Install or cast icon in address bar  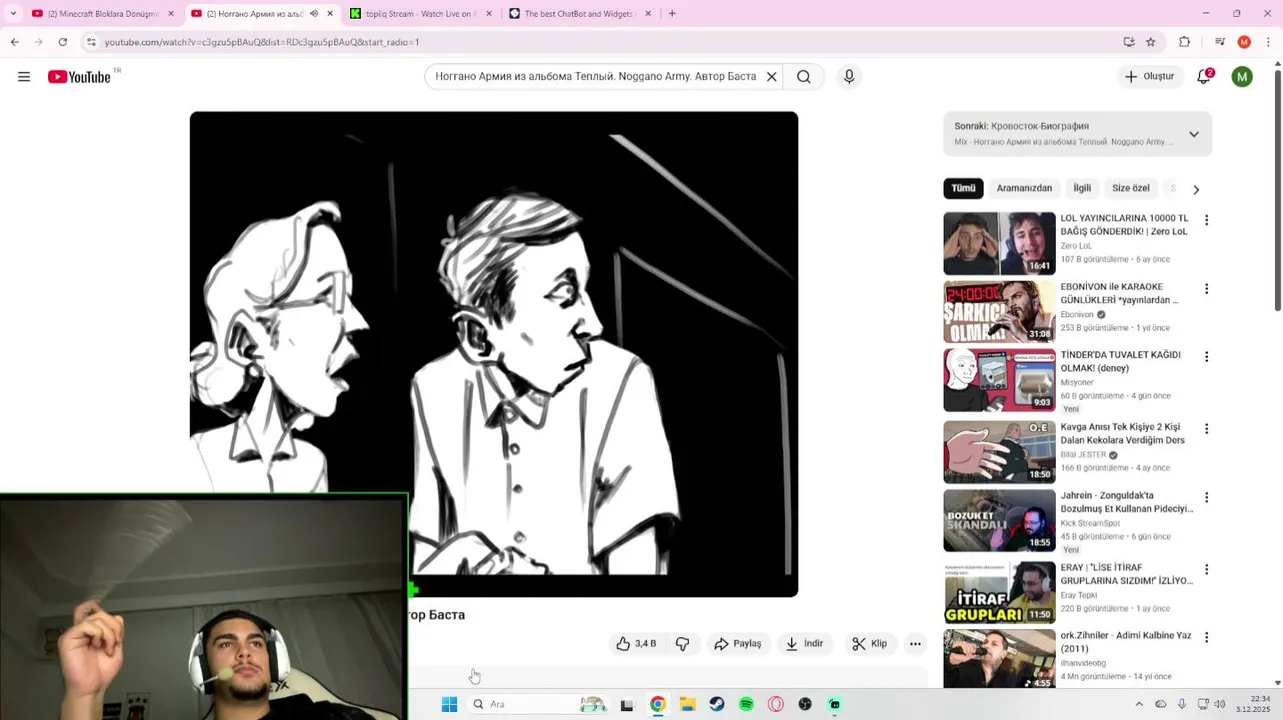click(1129, 42)
